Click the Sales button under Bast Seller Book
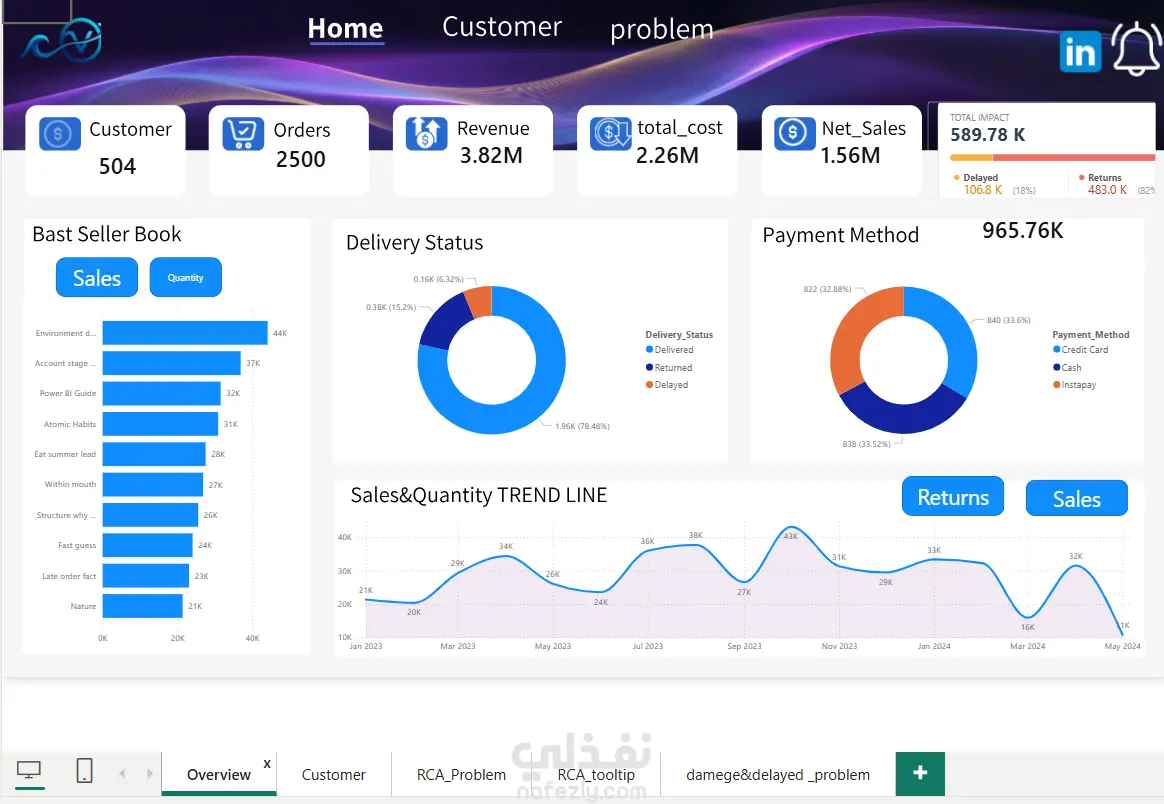The width and height of the screenshot is (1164, 804). [x=97, y=278]
